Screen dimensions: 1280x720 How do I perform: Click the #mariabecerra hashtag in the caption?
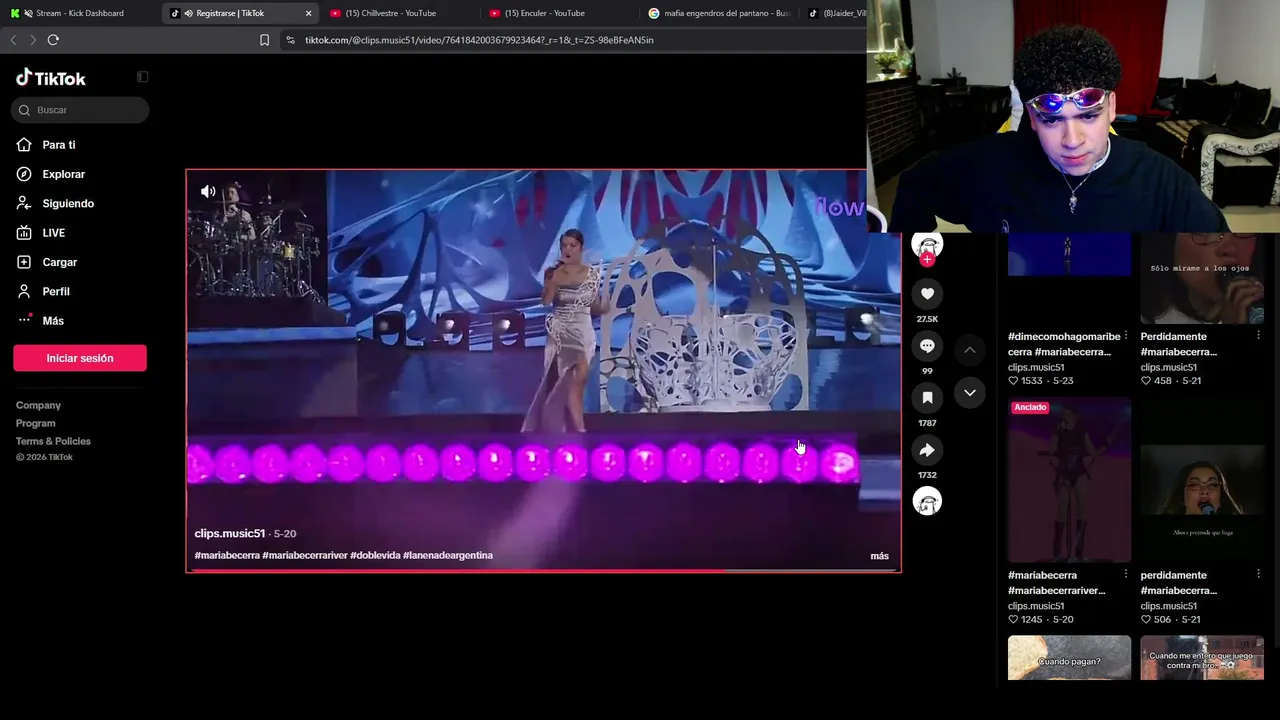pos(227,555)
